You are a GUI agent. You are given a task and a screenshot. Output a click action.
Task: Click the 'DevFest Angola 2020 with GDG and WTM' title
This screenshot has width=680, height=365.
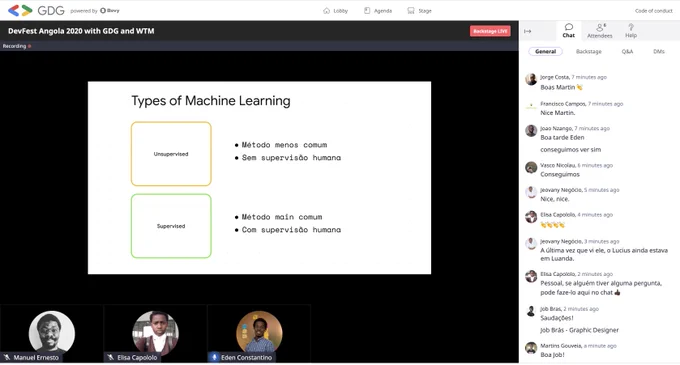[x=81, y=31]
